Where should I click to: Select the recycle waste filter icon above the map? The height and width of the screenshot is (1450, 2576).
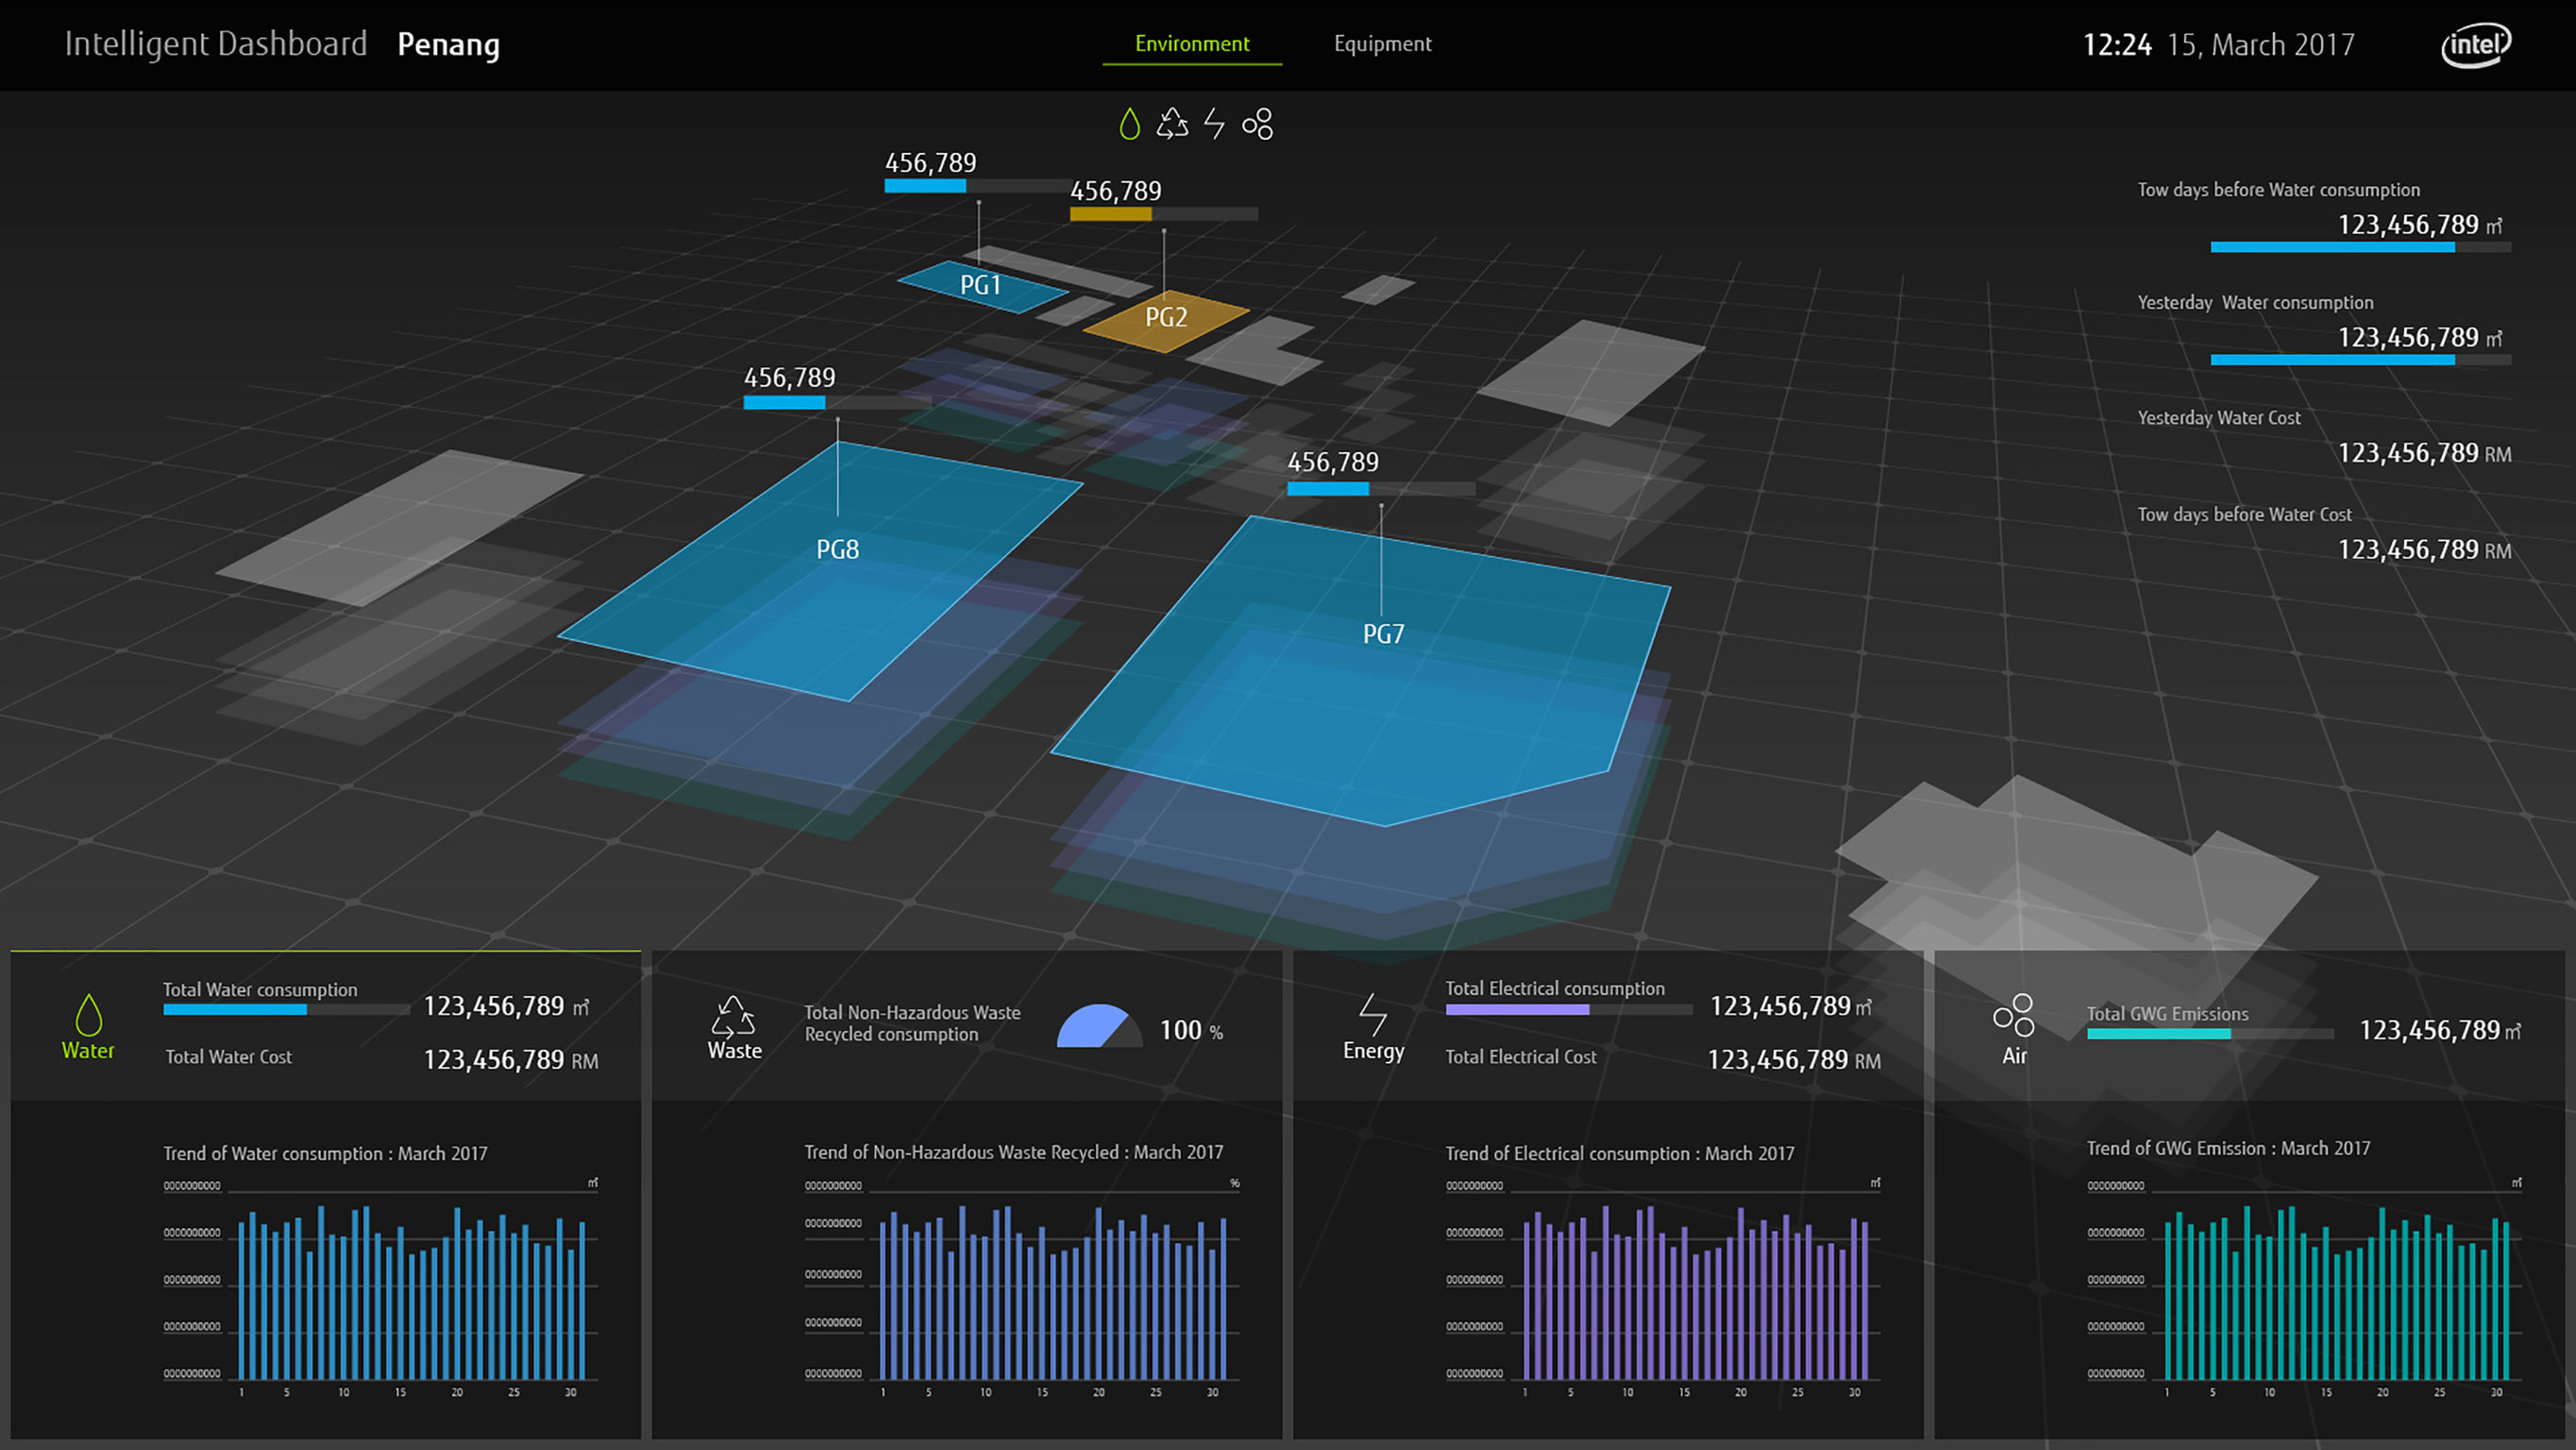1172,124
